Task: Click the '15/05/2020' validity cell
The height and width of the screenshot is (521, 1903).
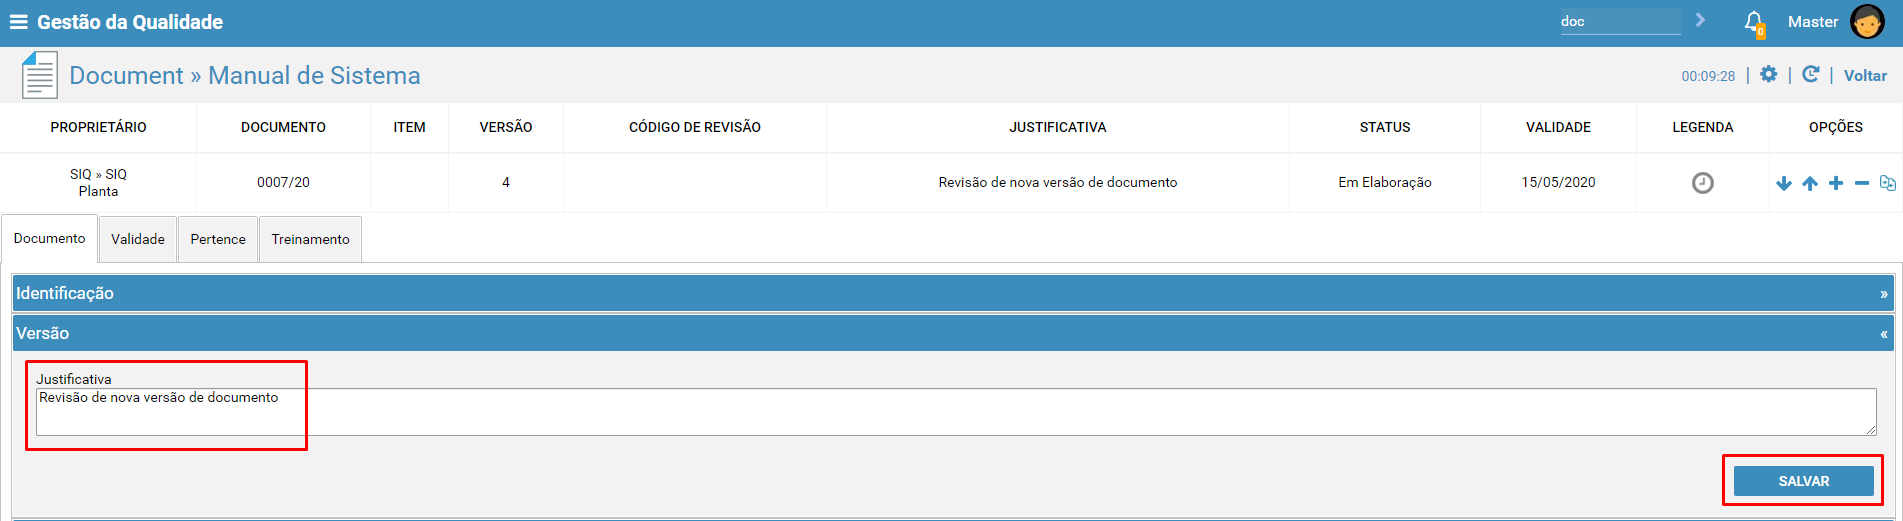Action: click(x=1558, y=182)
